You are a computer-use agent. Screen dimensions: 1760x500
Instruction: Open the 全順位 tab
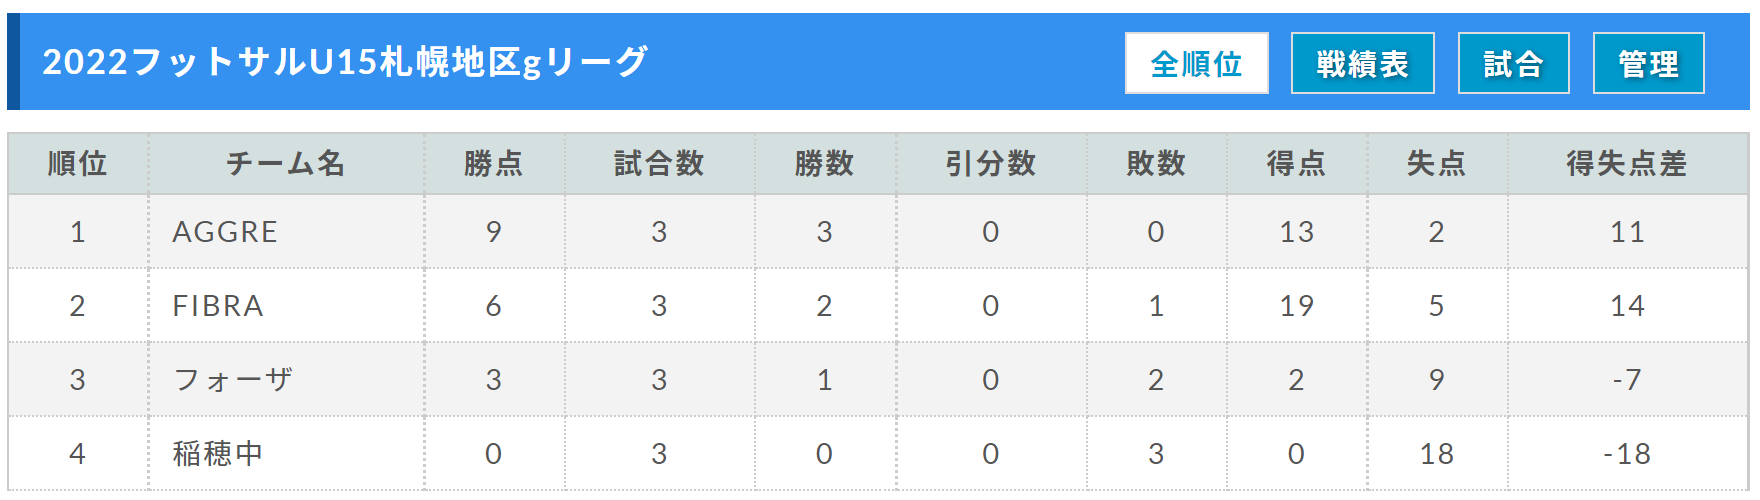(1196, 63)
